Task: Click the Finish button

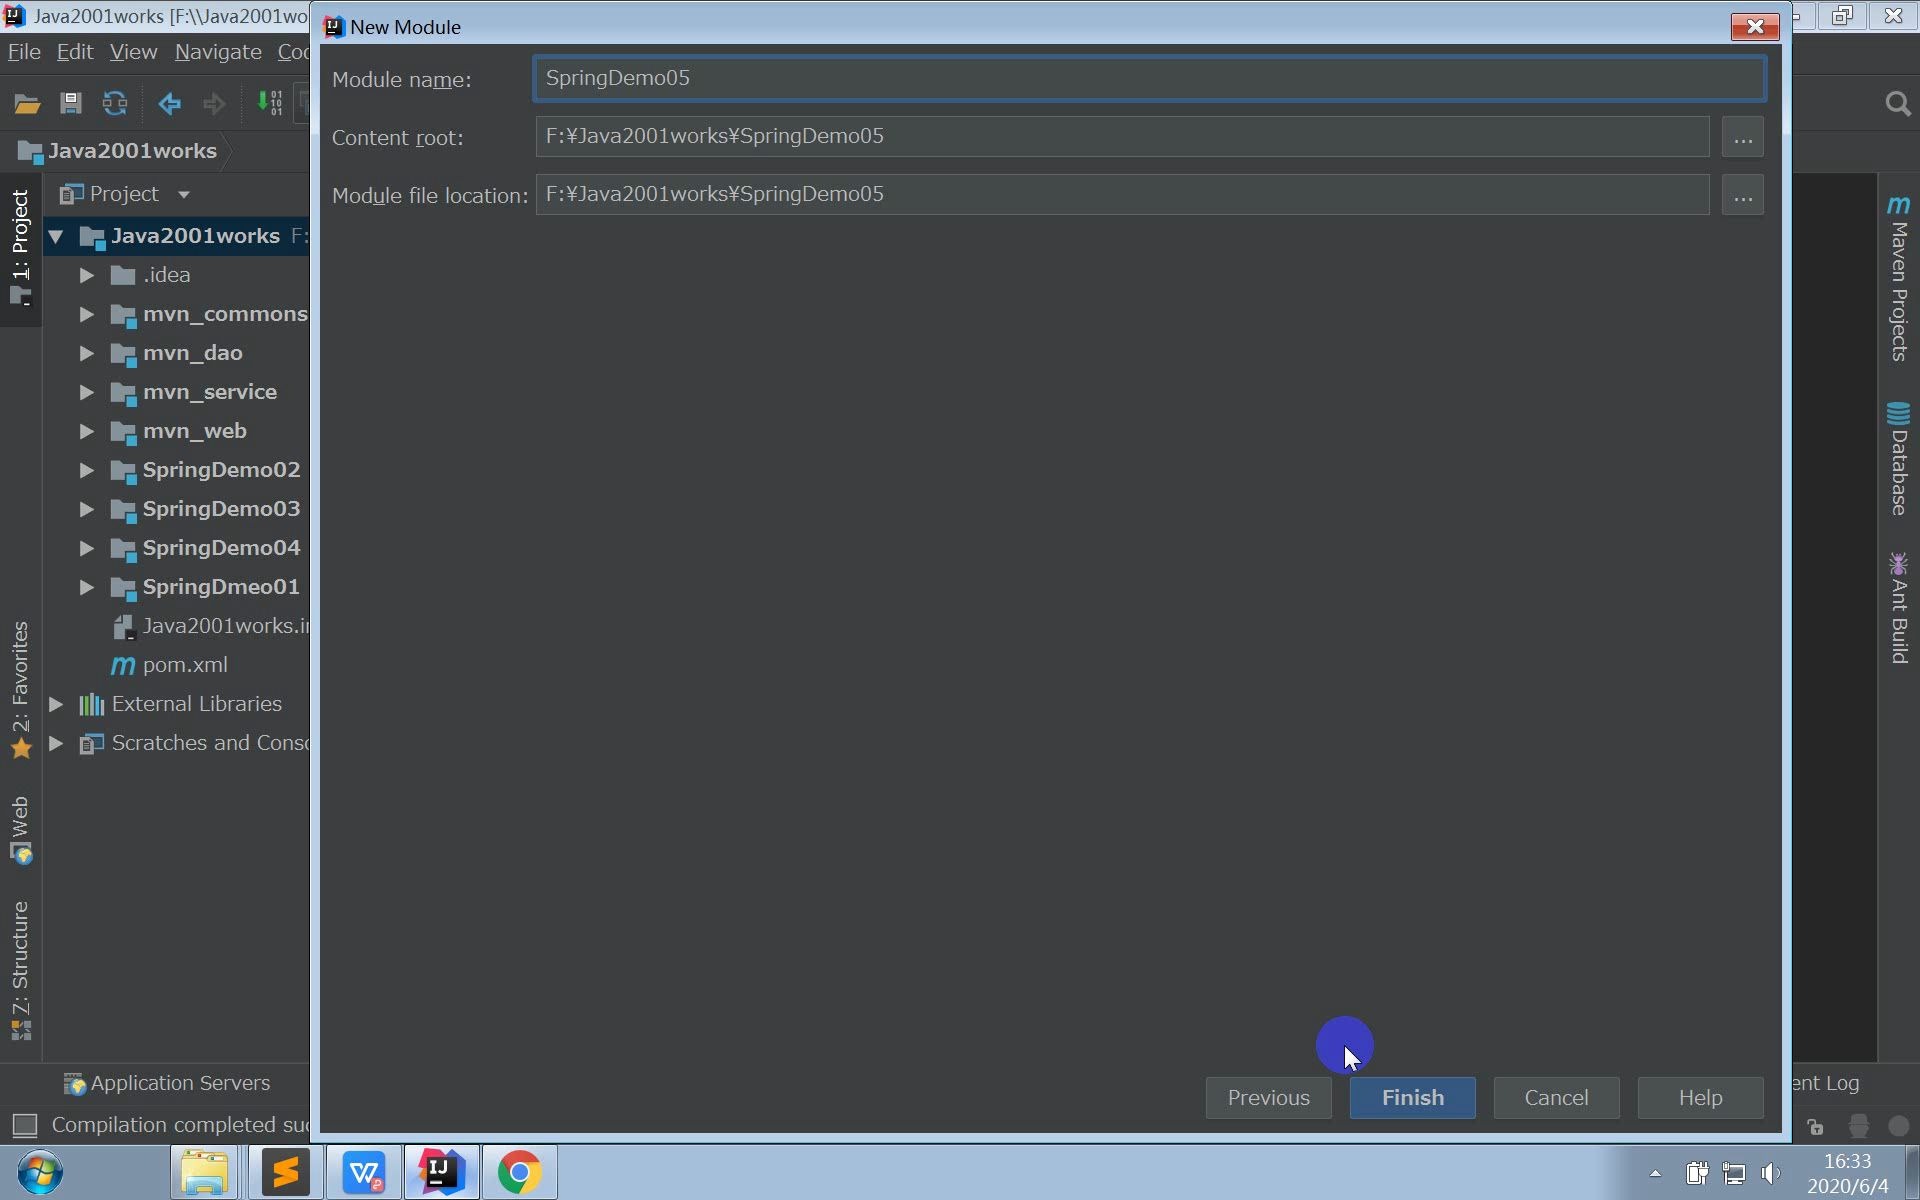Action: click(x=1411, y=1097)
